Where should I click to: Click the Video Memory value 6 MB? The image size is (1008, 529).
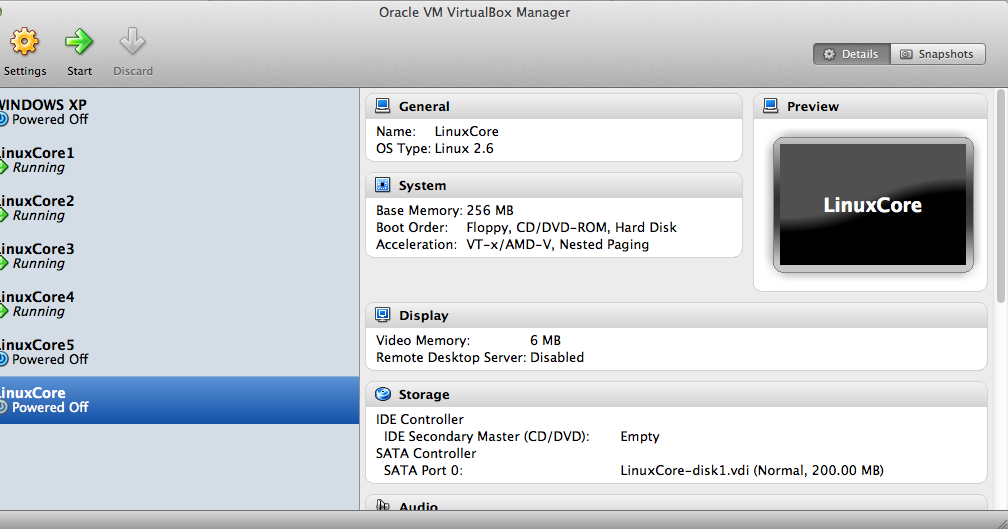pos(545,340)
